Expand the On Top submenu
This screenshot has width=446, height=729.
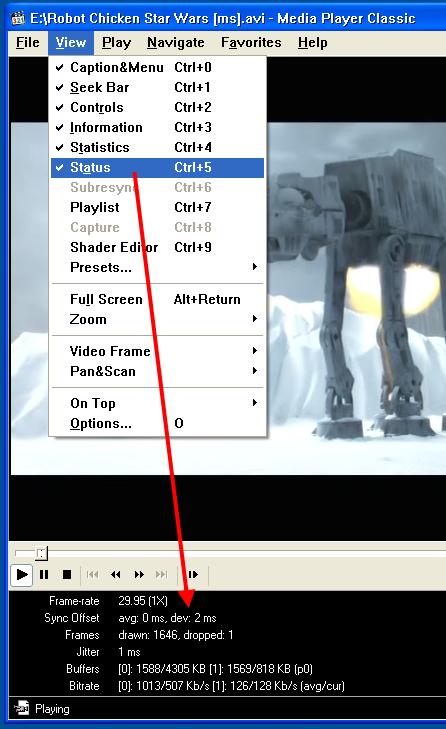[157, 403]
